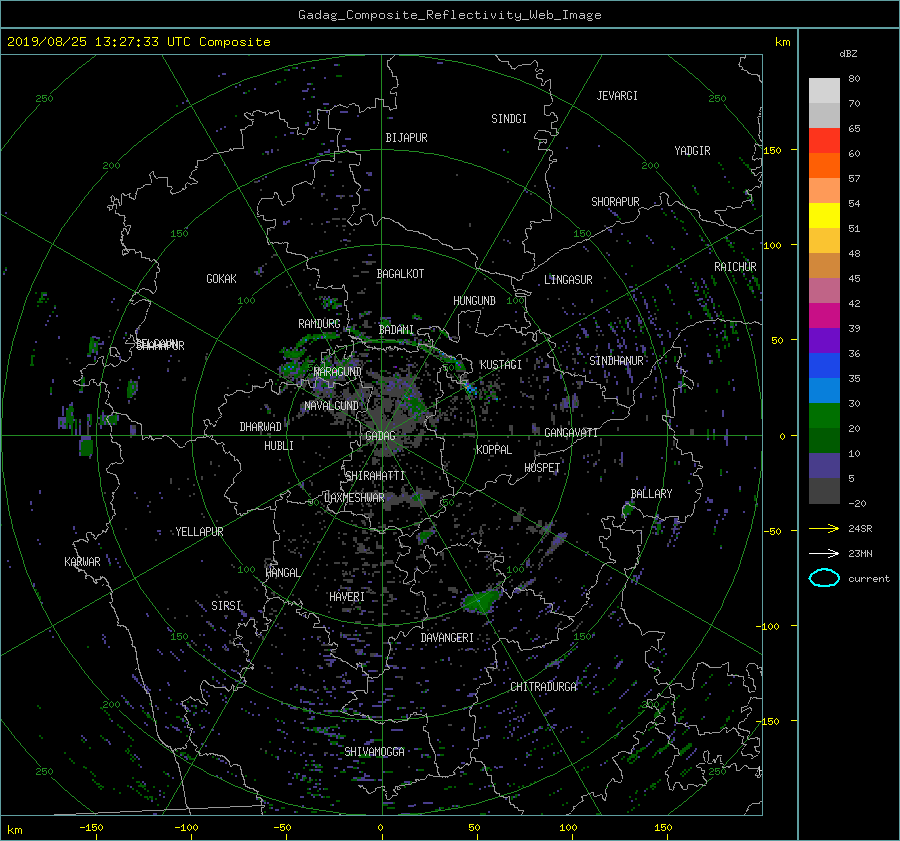Click the bright green 20-30 dBZ legend swatch

[824, 416]
